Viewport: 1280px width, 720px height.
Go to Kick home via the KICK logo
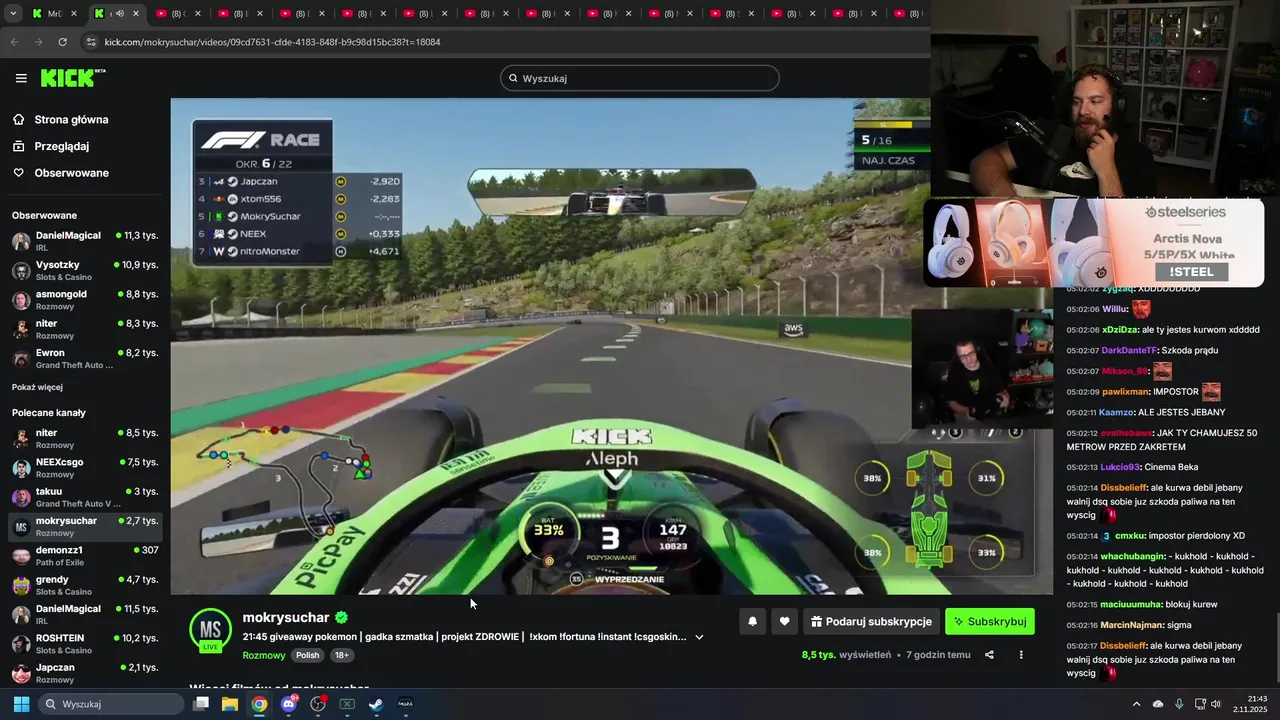(72, 78)
